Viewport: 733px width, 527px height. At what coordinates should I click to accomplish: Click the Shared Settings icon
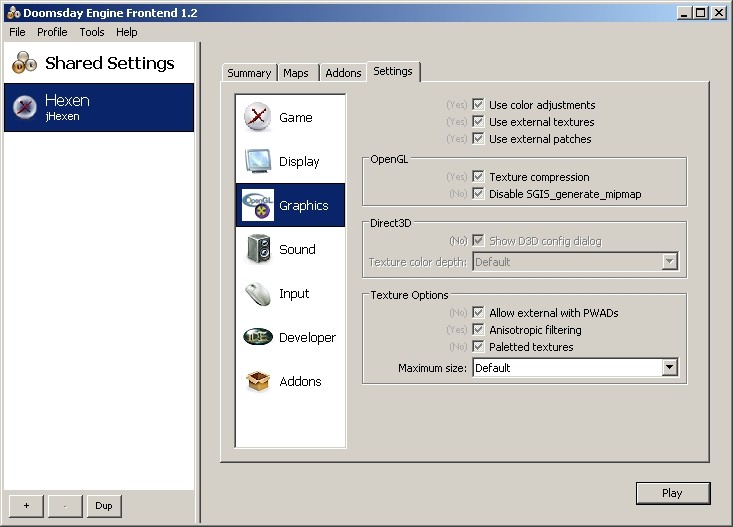tap(24, 63)
